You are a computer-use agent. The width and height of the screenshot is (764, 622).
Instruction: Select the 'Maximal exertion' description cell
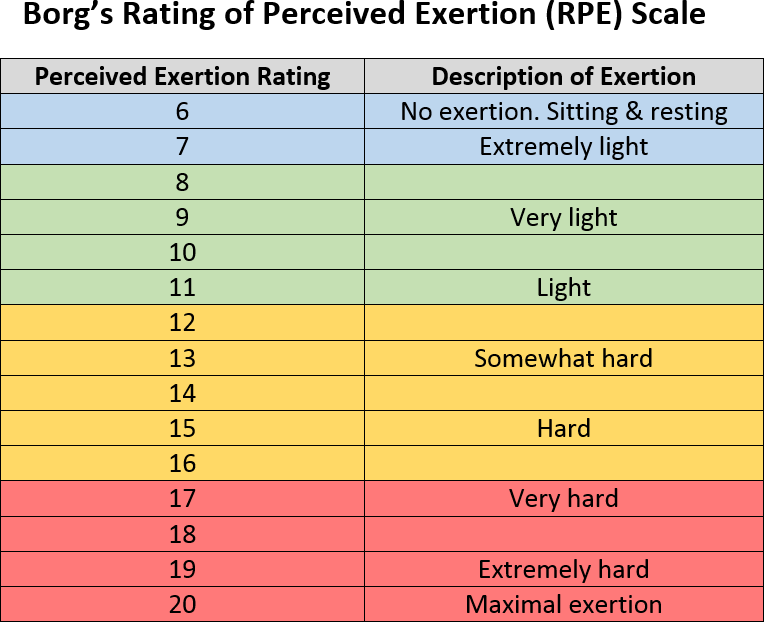(x=563, y=604)
